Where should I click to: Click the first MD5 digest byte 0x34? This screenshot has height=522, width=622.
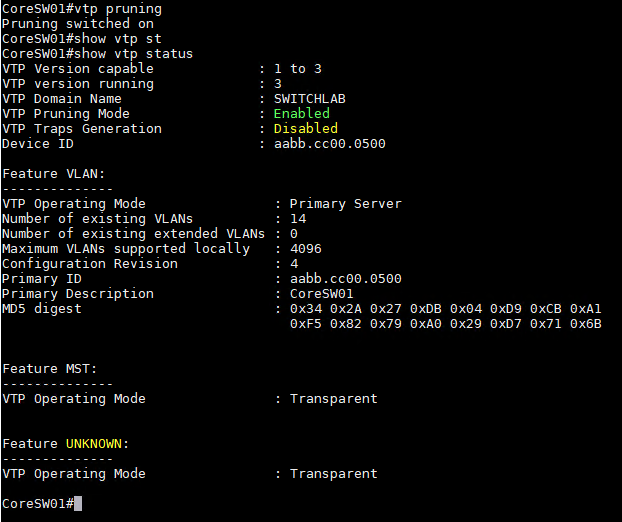click(306, 309)
